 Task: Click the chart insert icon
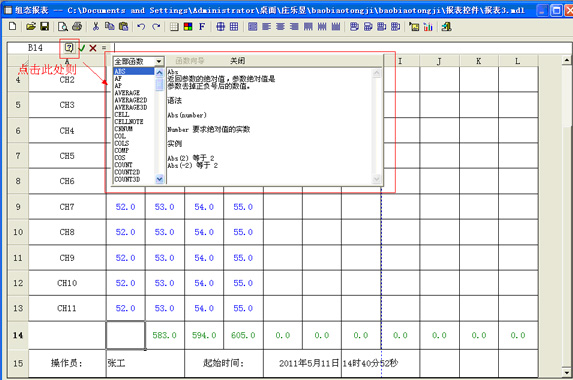click(x=428, y=27)
